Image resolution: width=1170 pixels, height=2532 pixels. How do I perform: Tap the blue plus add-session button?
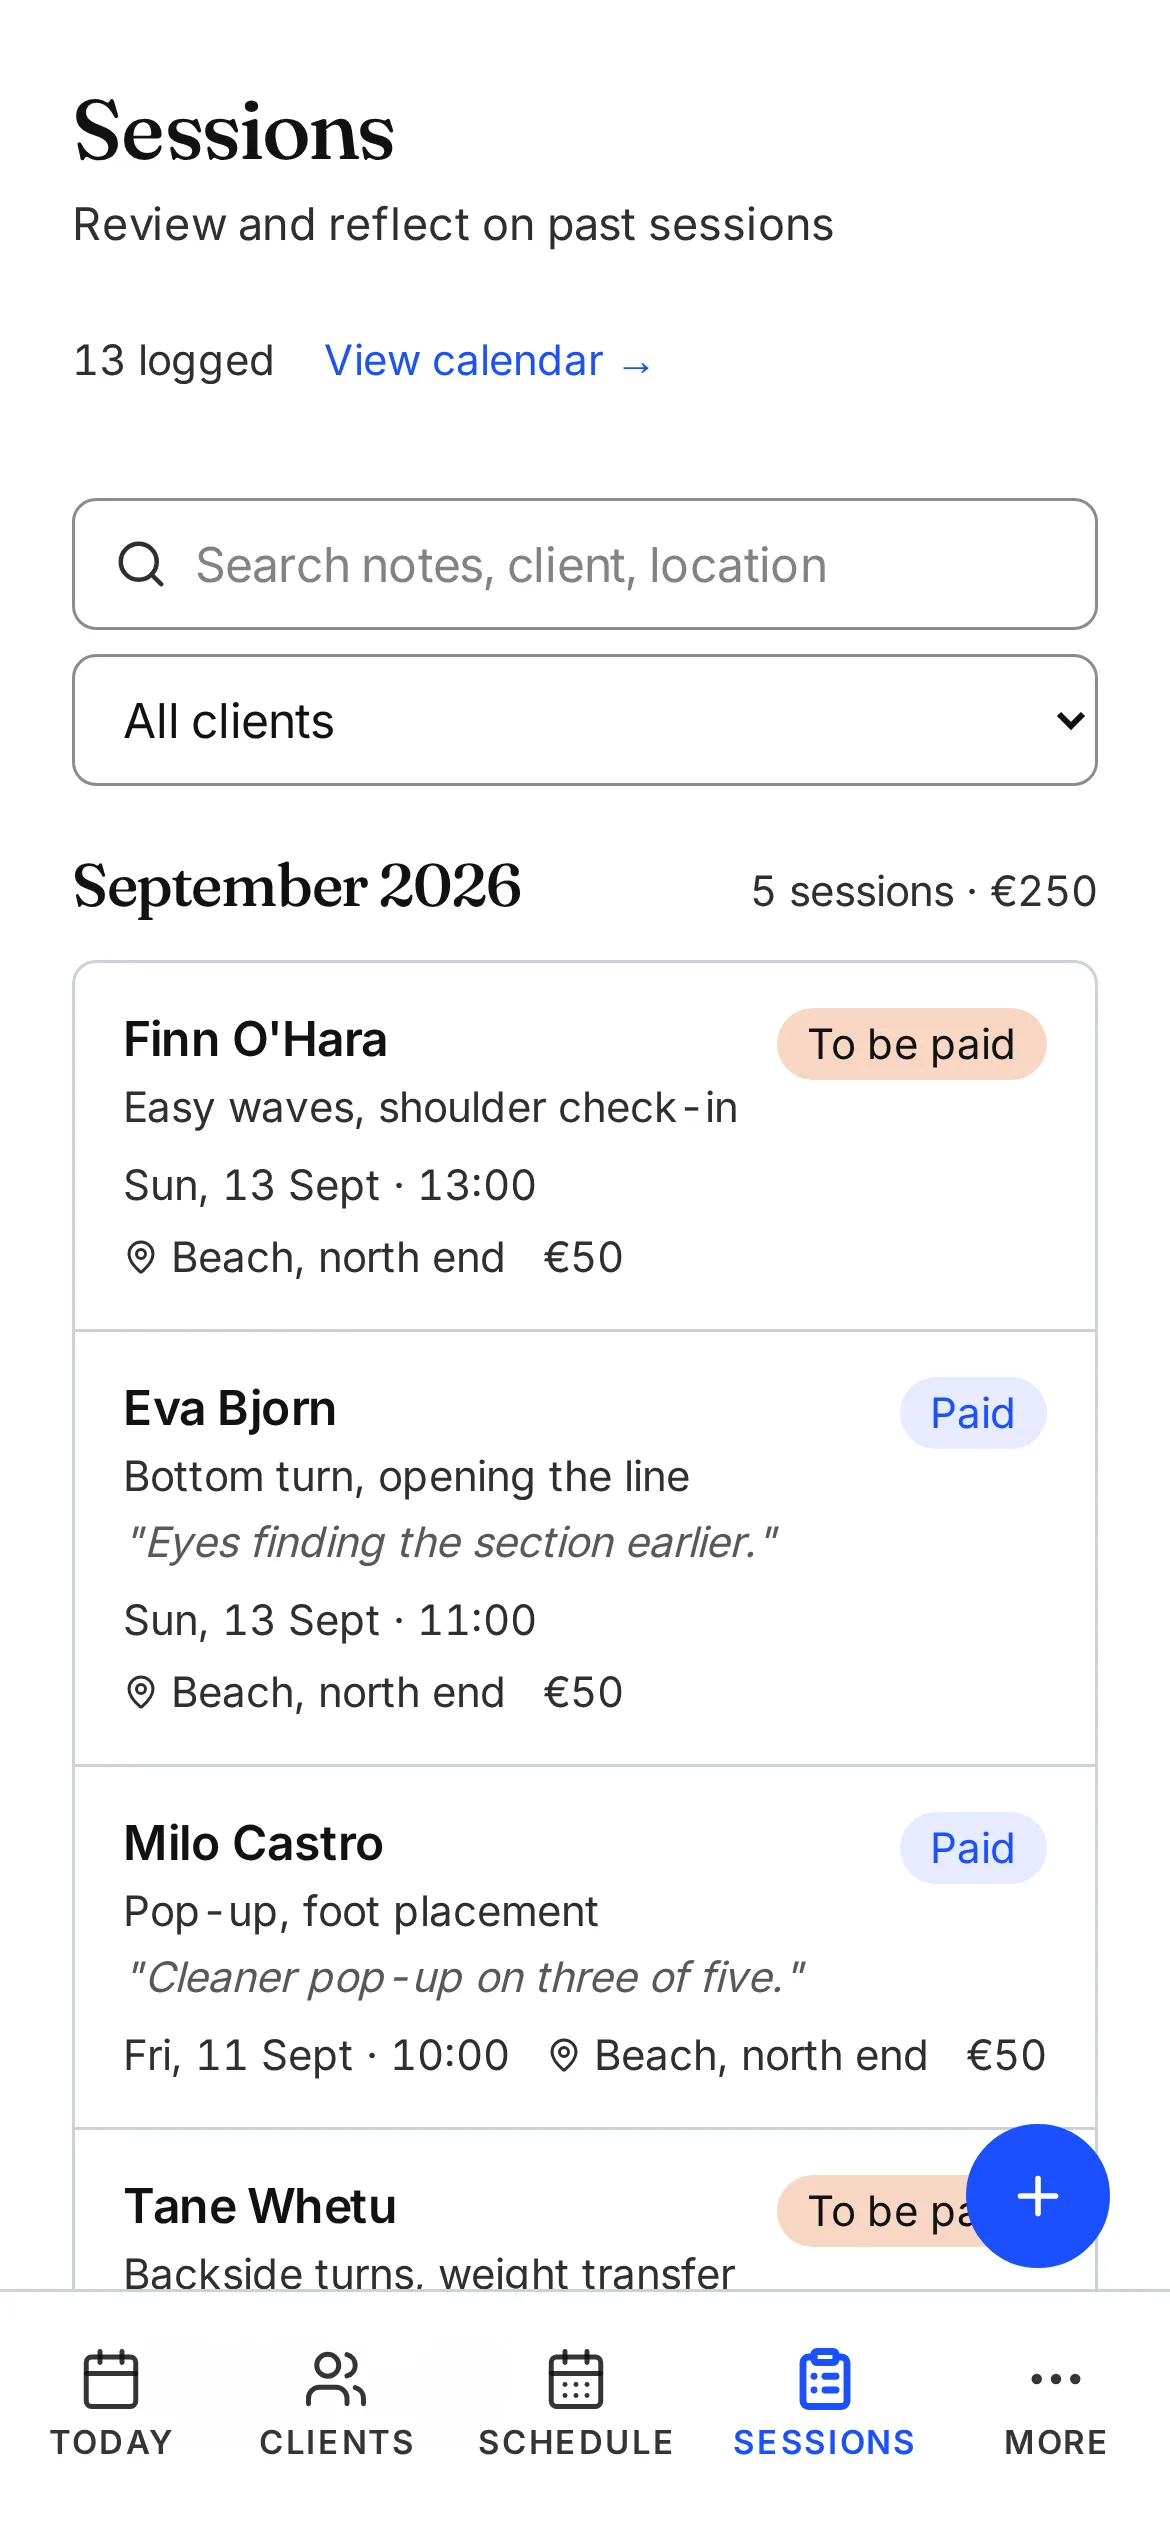pyautogui.click(x=1037, y=2196)
